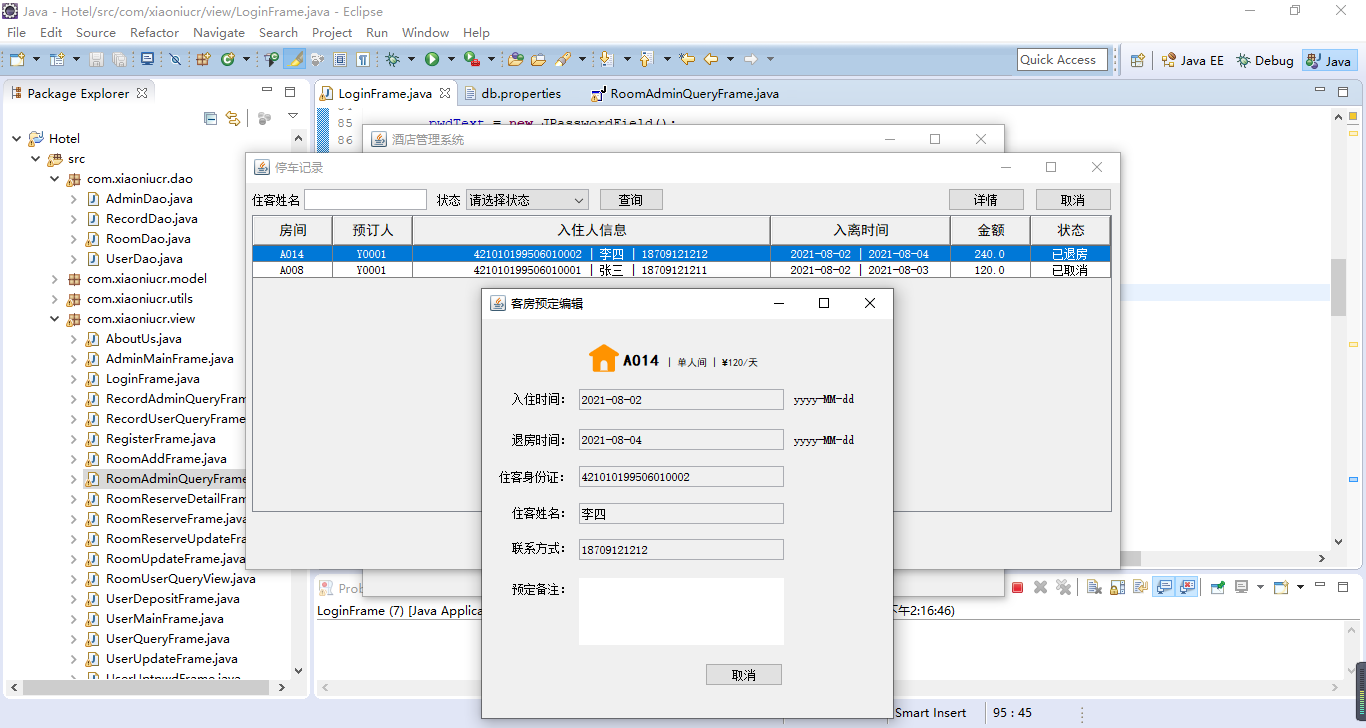
Task: Toggle Skip All Breakpoints icon
Action: [x=175, y=60]
